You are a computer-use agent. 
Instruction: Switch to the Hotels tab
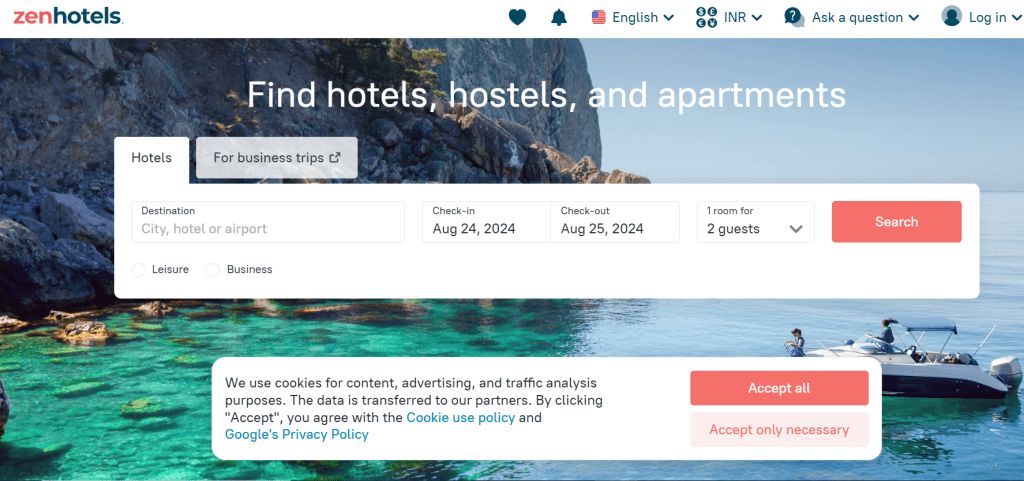(x=152, y=158)
